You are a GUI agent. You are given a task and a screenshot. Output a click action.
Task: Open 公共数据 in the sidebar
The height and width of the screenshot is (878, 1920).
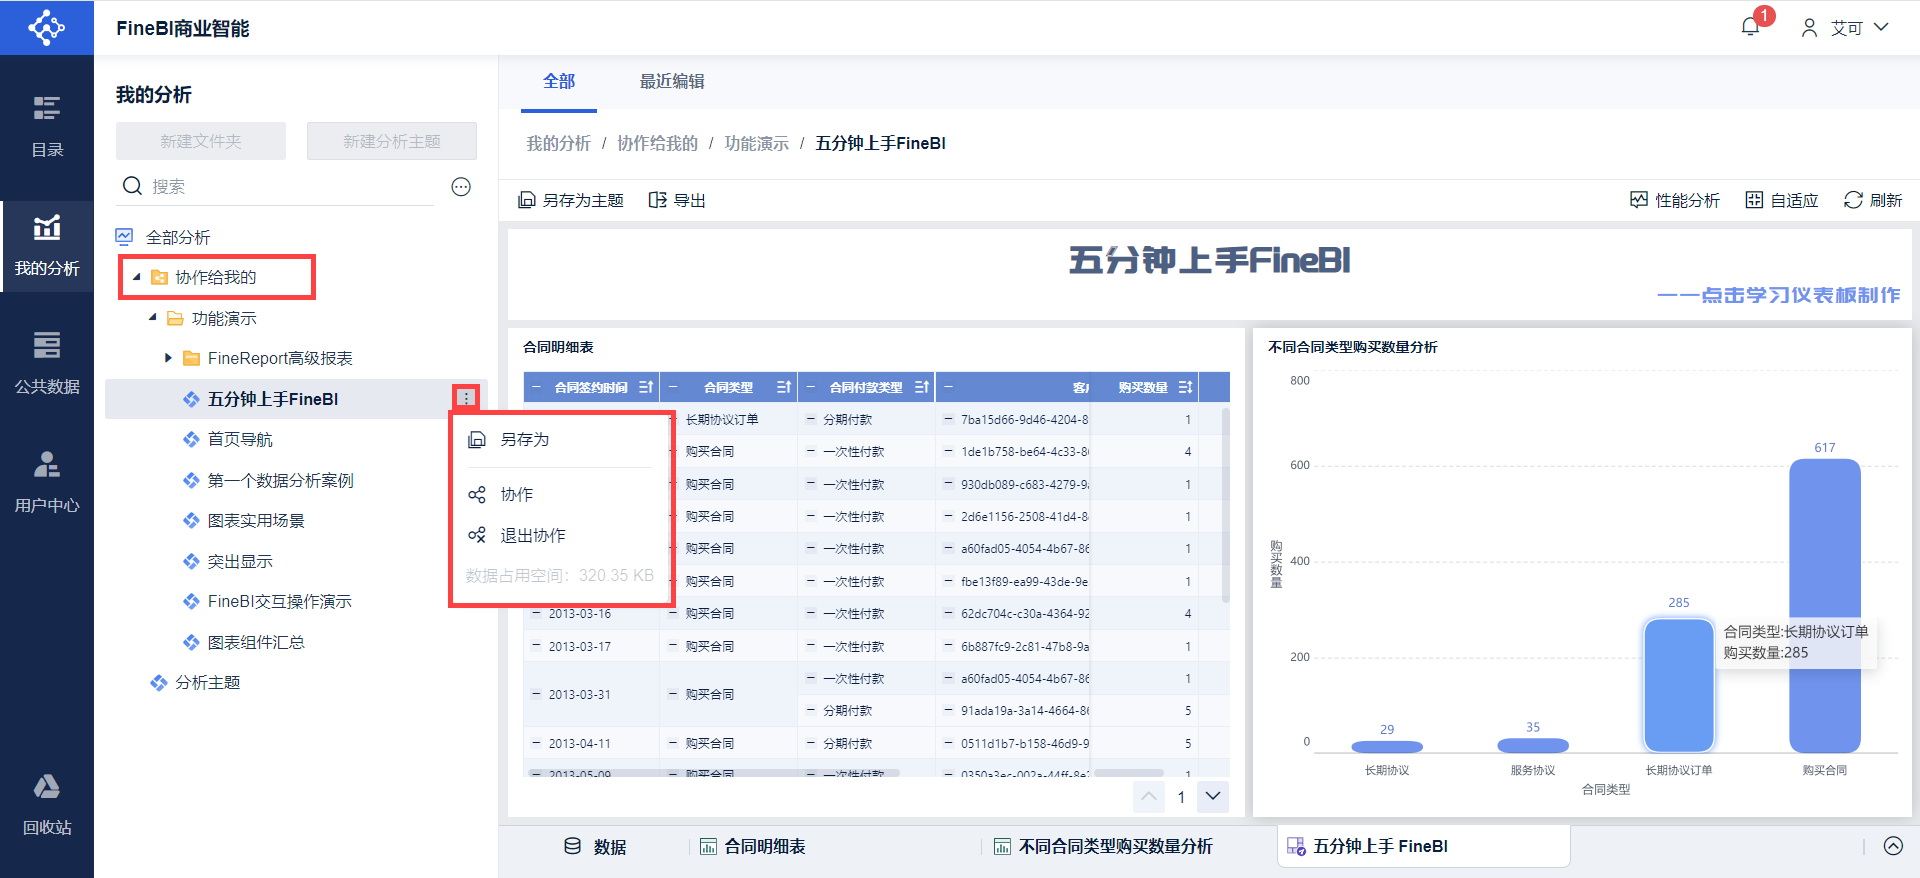click(x=47, y=363)
